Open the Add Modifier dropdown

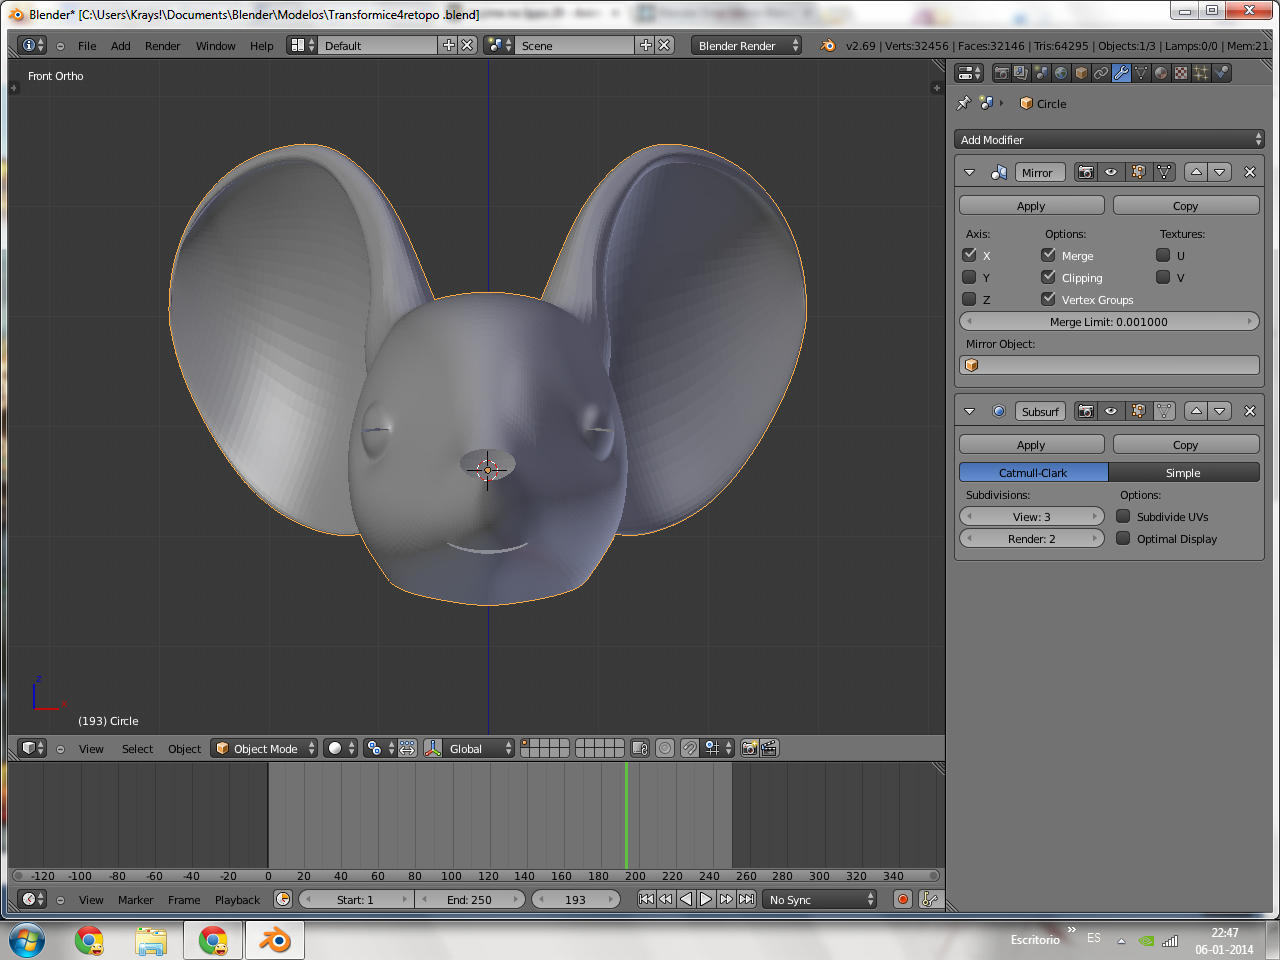pyautogui.click(x=1109, y=140)
